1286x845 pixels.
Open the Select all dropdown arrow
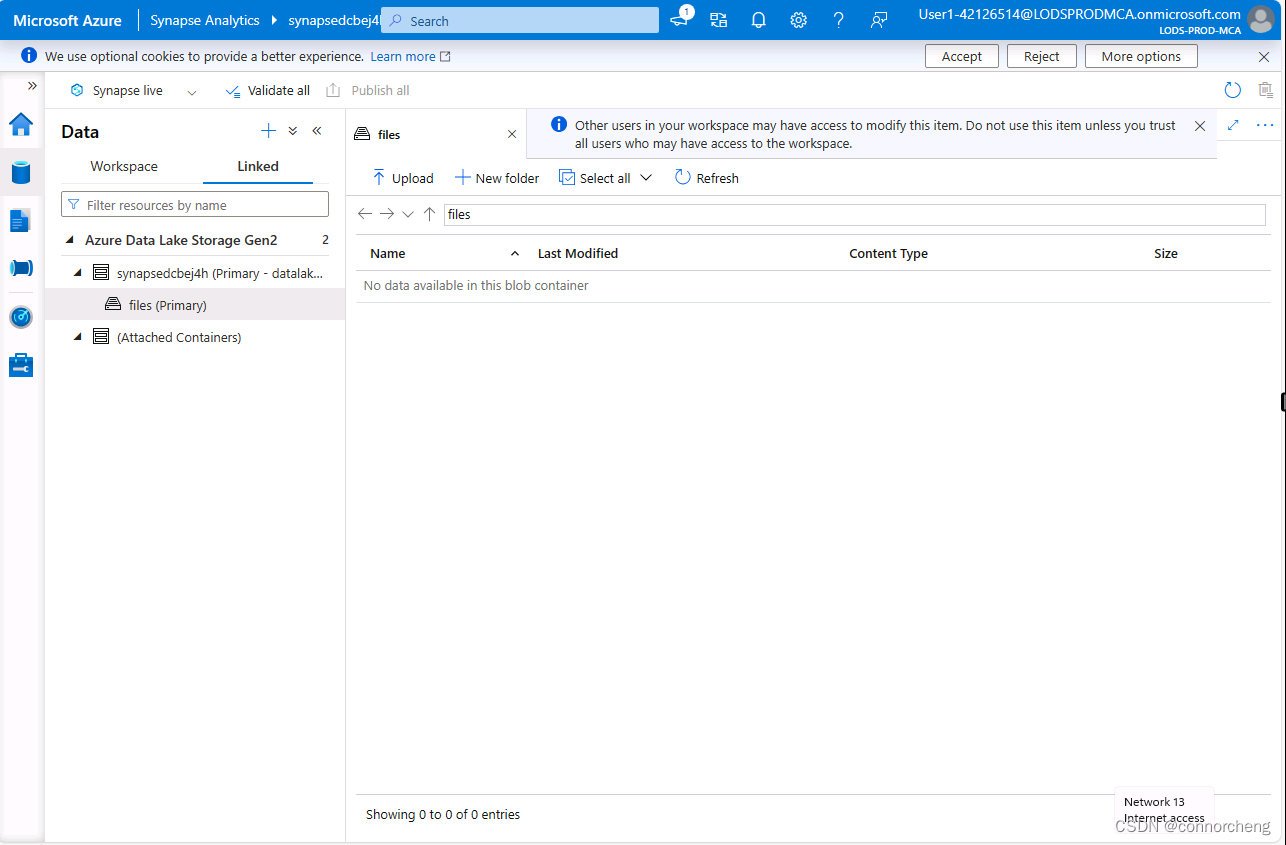[646, 178]
